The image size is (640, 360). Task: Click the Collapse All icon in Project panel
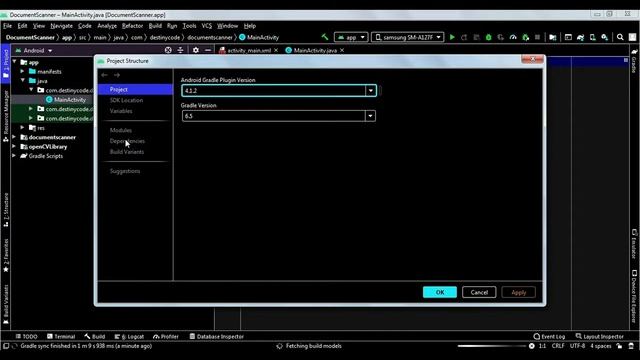[x=180, y=50]
